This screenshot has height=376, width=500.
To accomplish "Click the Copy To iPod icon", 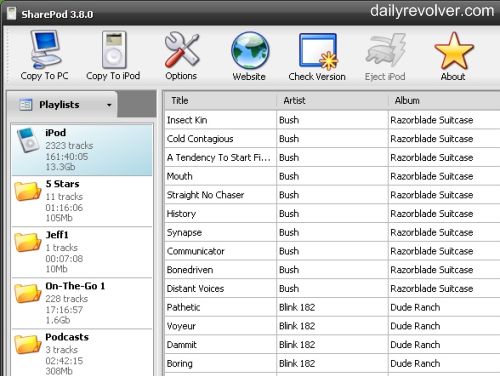I will (114, 50).
